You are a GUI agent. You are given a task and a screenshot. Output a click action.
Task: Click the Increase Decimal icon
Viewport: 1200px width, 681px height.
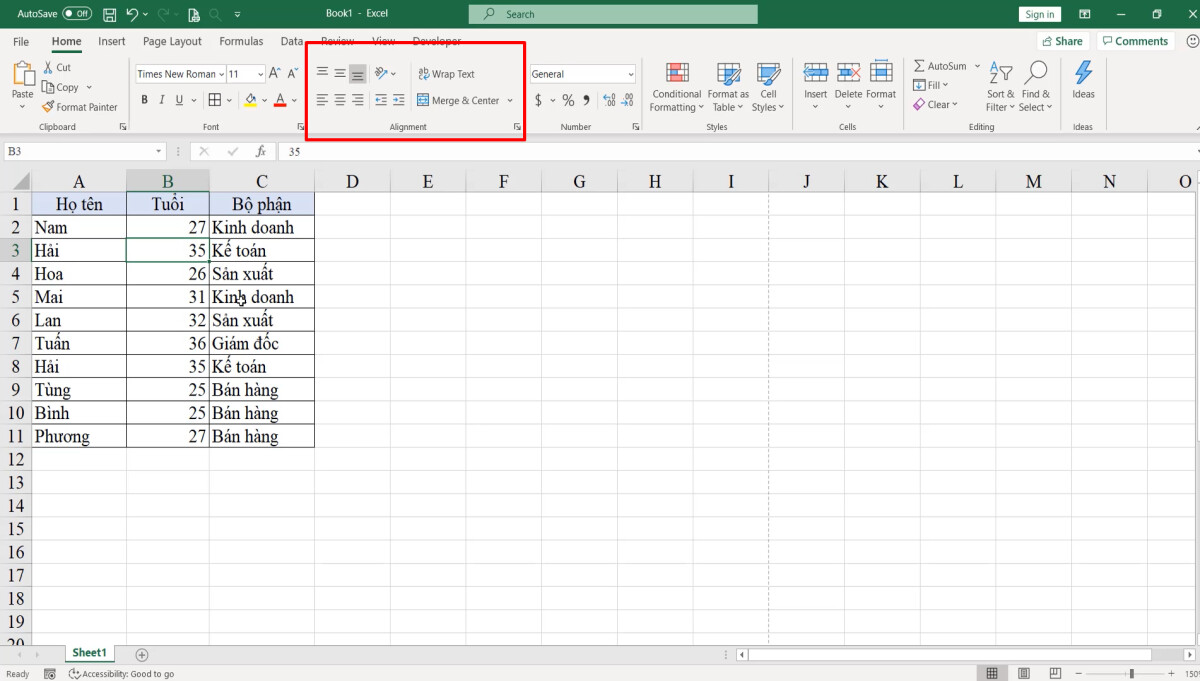(609, 100)
